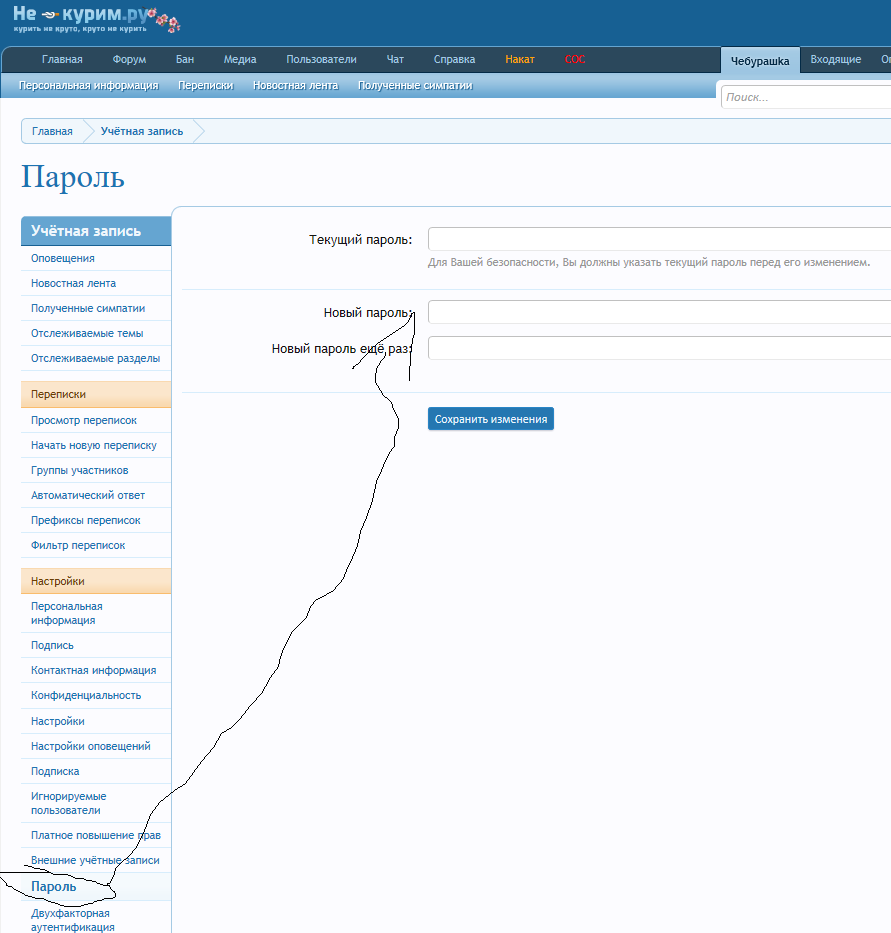Click the red СОС link

coord(575,60)
